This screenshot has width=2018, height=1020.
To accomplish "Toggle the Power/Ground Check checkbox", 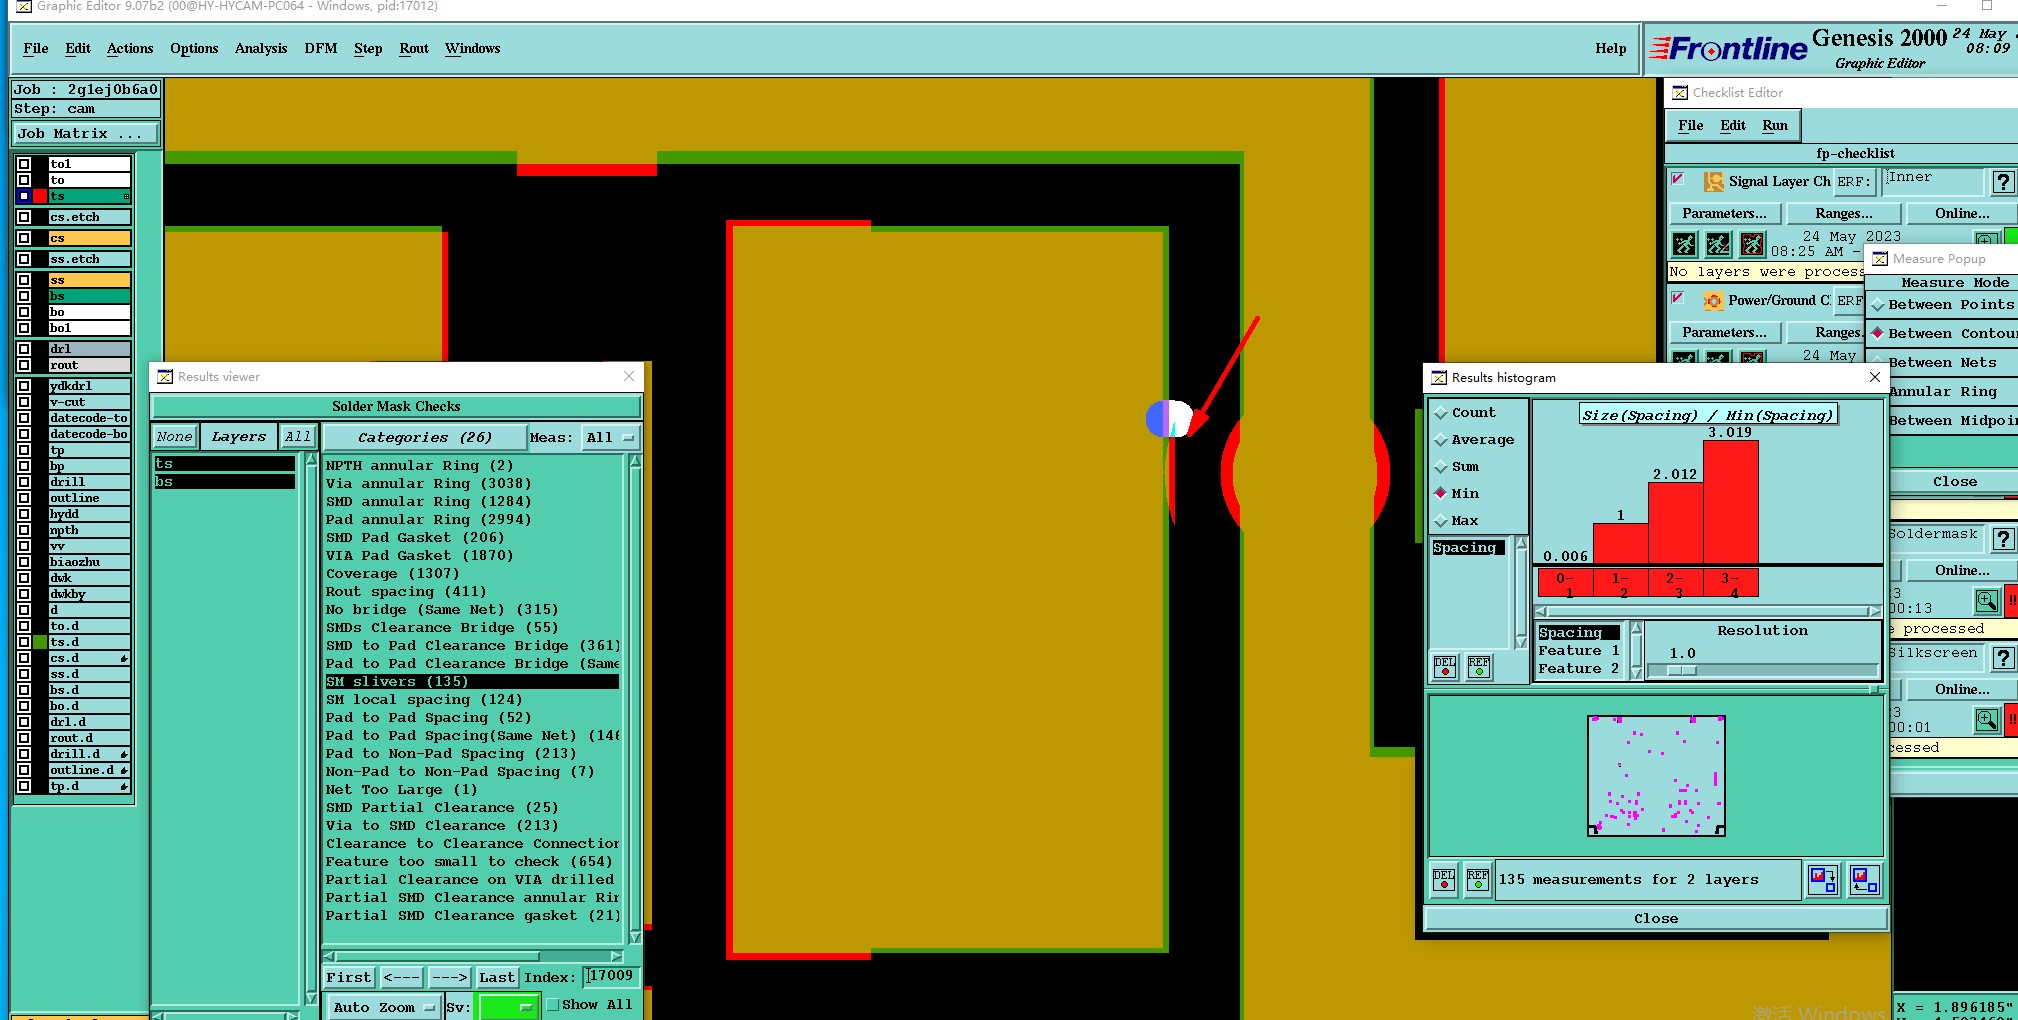I will 1678,298.
